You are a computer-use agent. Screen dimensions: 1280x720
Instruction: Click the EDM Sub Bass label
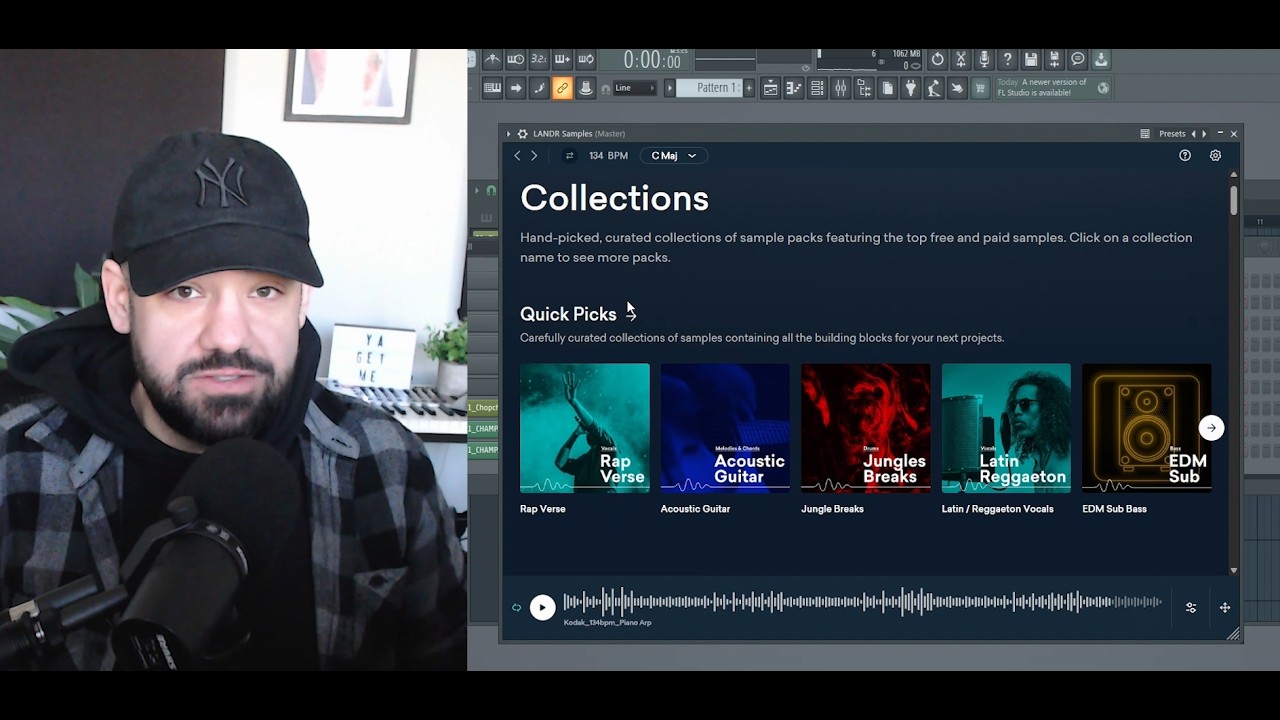[x=1114, y=509]
